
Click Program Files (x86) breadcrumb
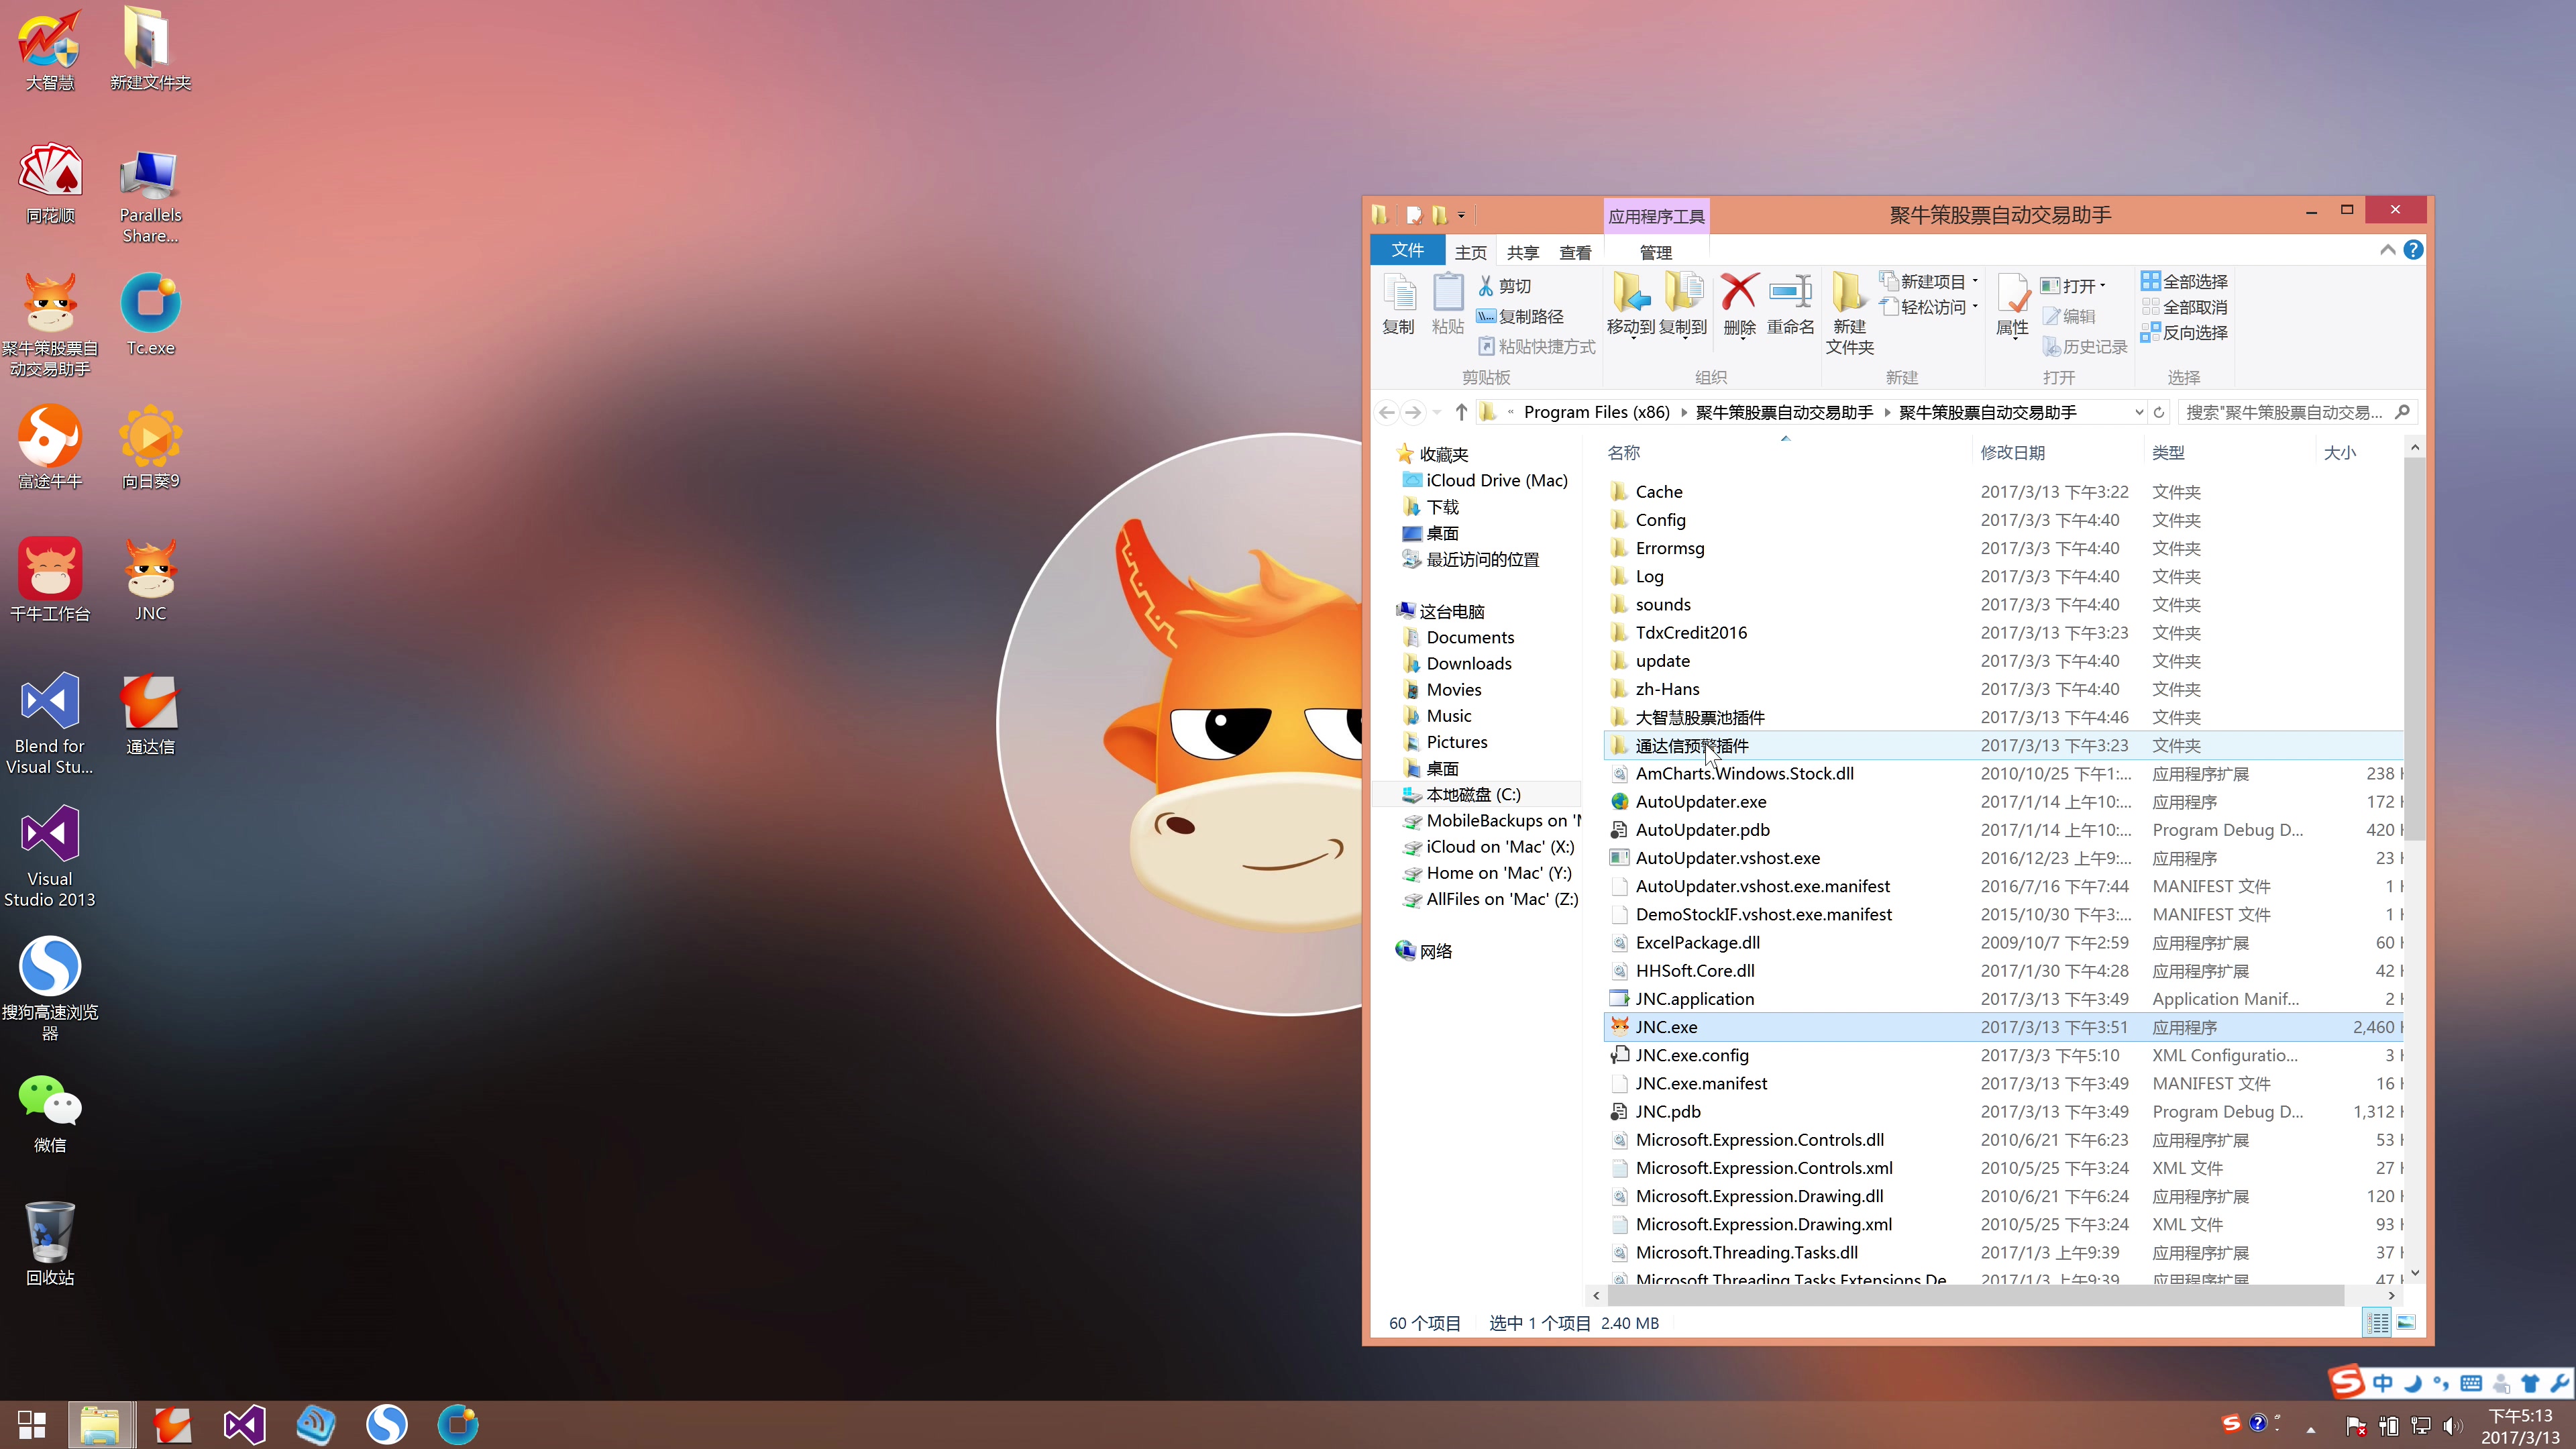point(1597,412)
